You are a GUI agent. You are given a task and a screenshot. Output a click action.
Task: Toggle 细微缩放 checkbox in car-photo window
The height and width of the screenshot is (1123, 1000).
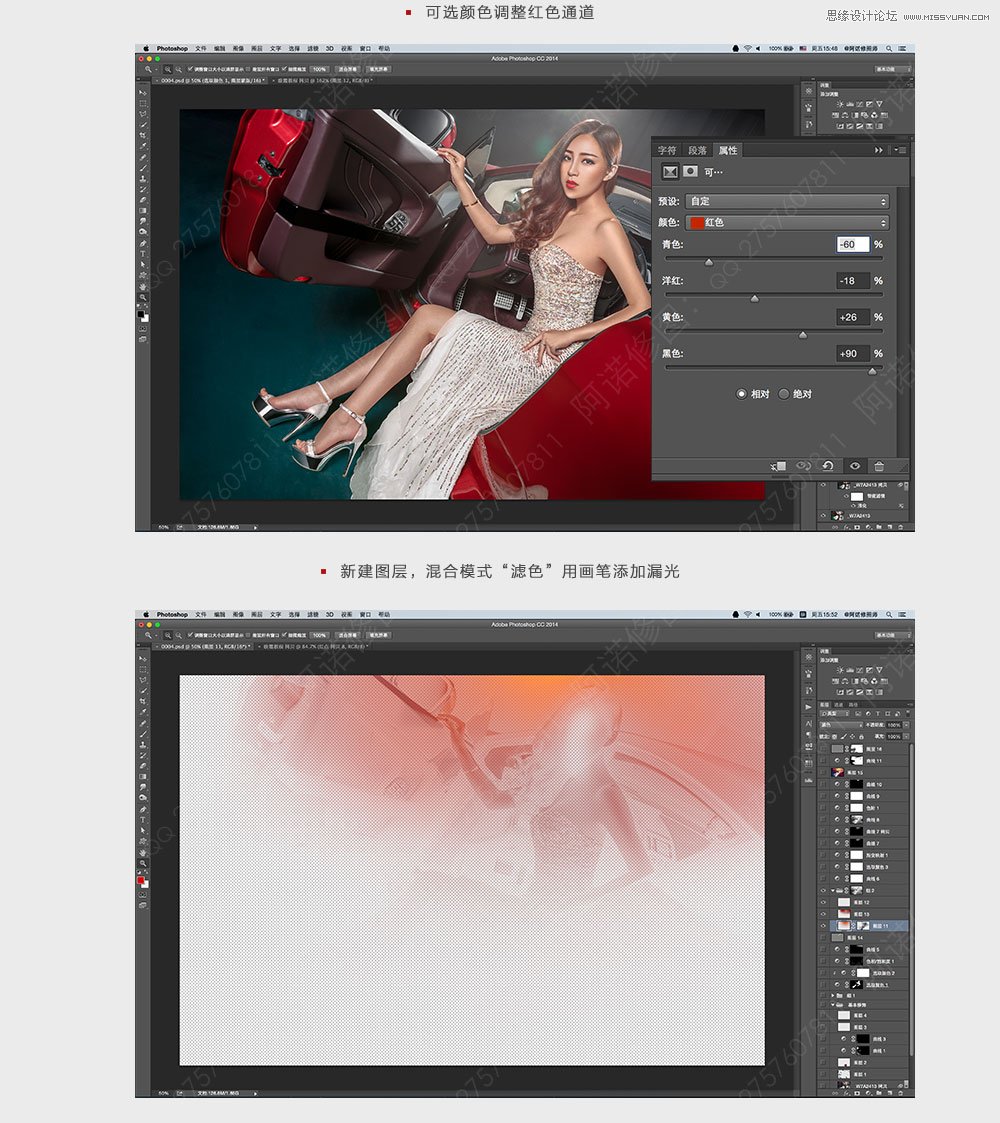click(x=284, y=69)
